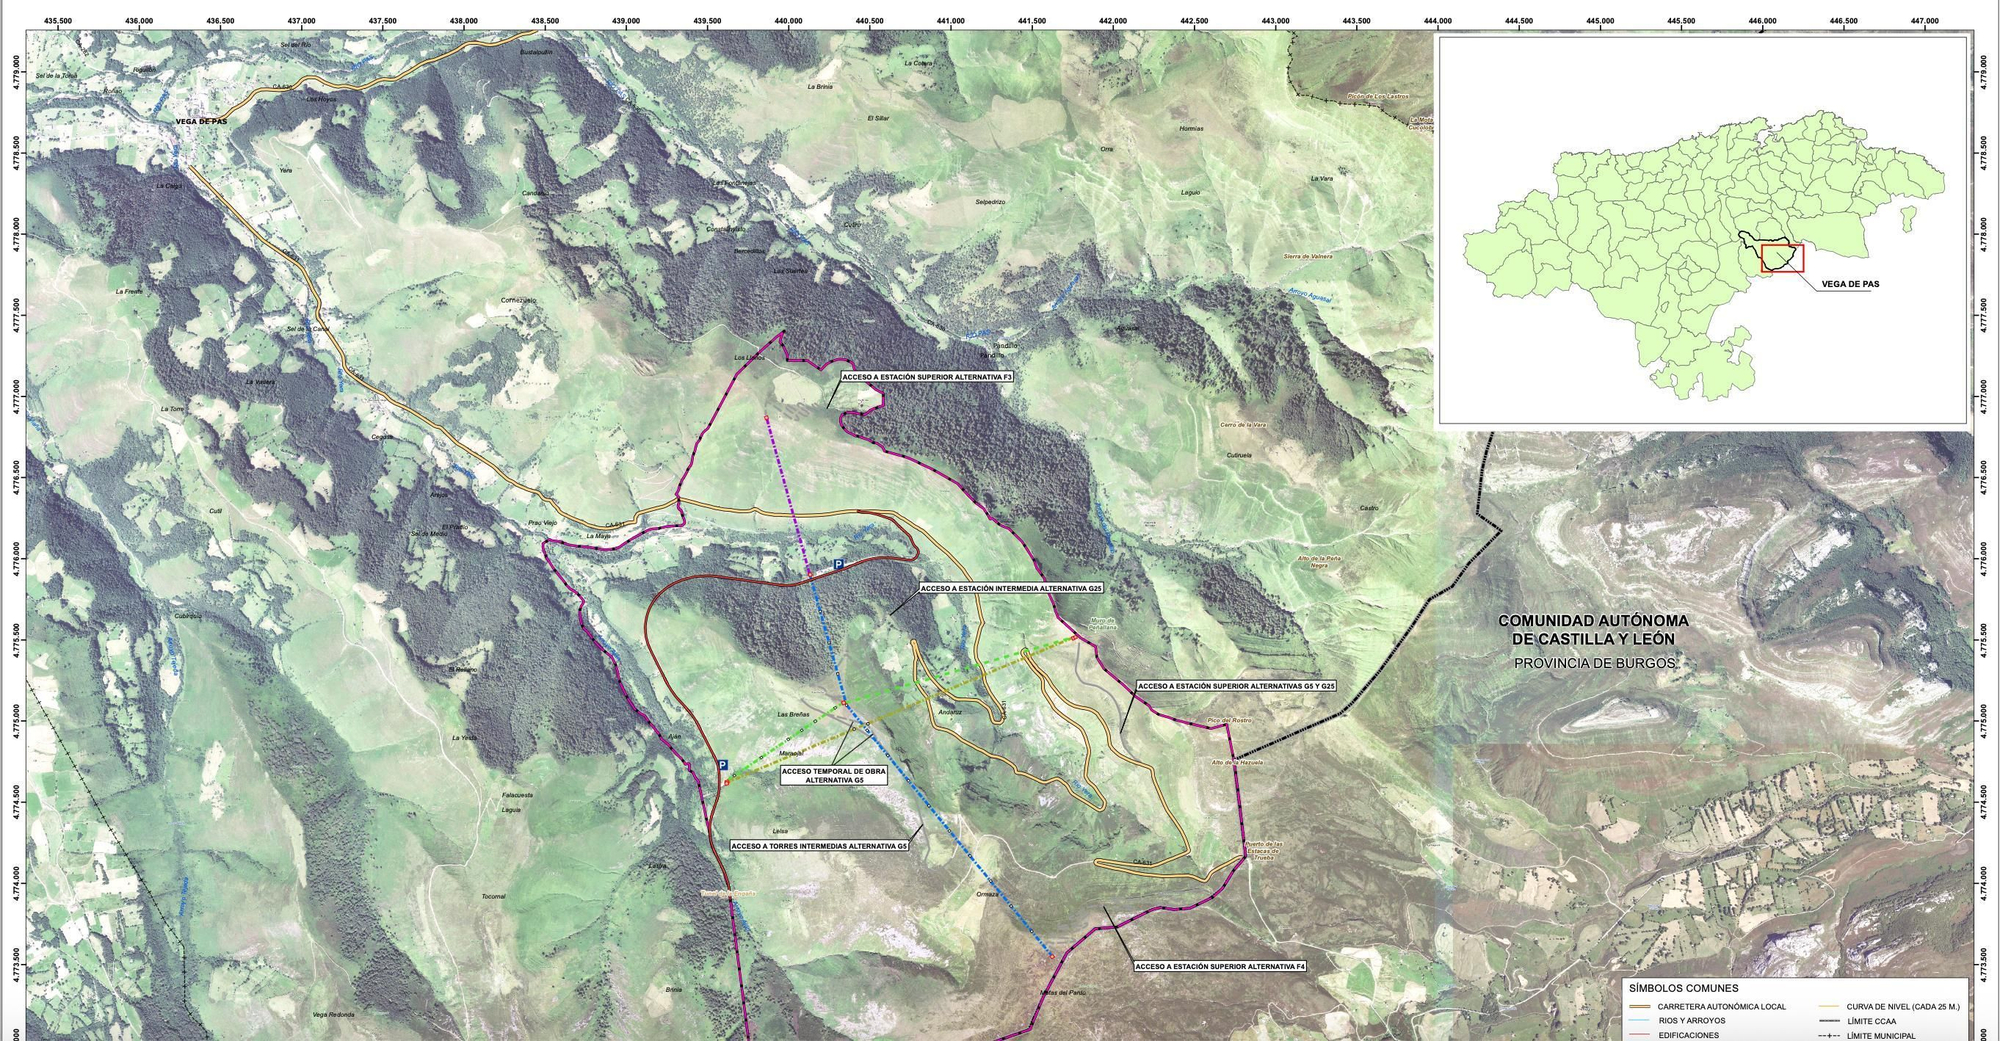Click the LÍMITE CCAA legend symbol

(x=1829, y=1020)
